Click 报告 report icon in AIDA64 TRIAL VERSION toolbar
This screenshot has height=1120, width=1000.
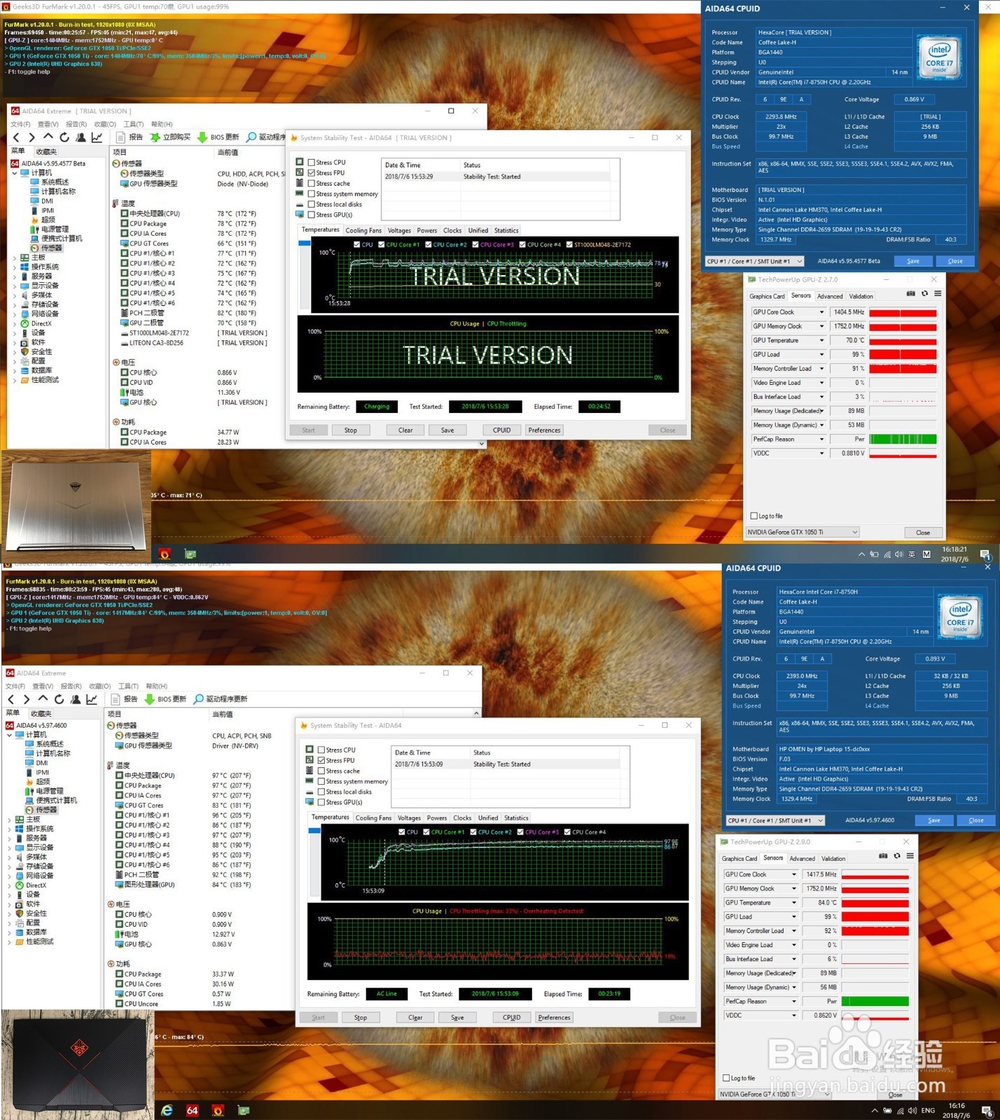[119, 137]
